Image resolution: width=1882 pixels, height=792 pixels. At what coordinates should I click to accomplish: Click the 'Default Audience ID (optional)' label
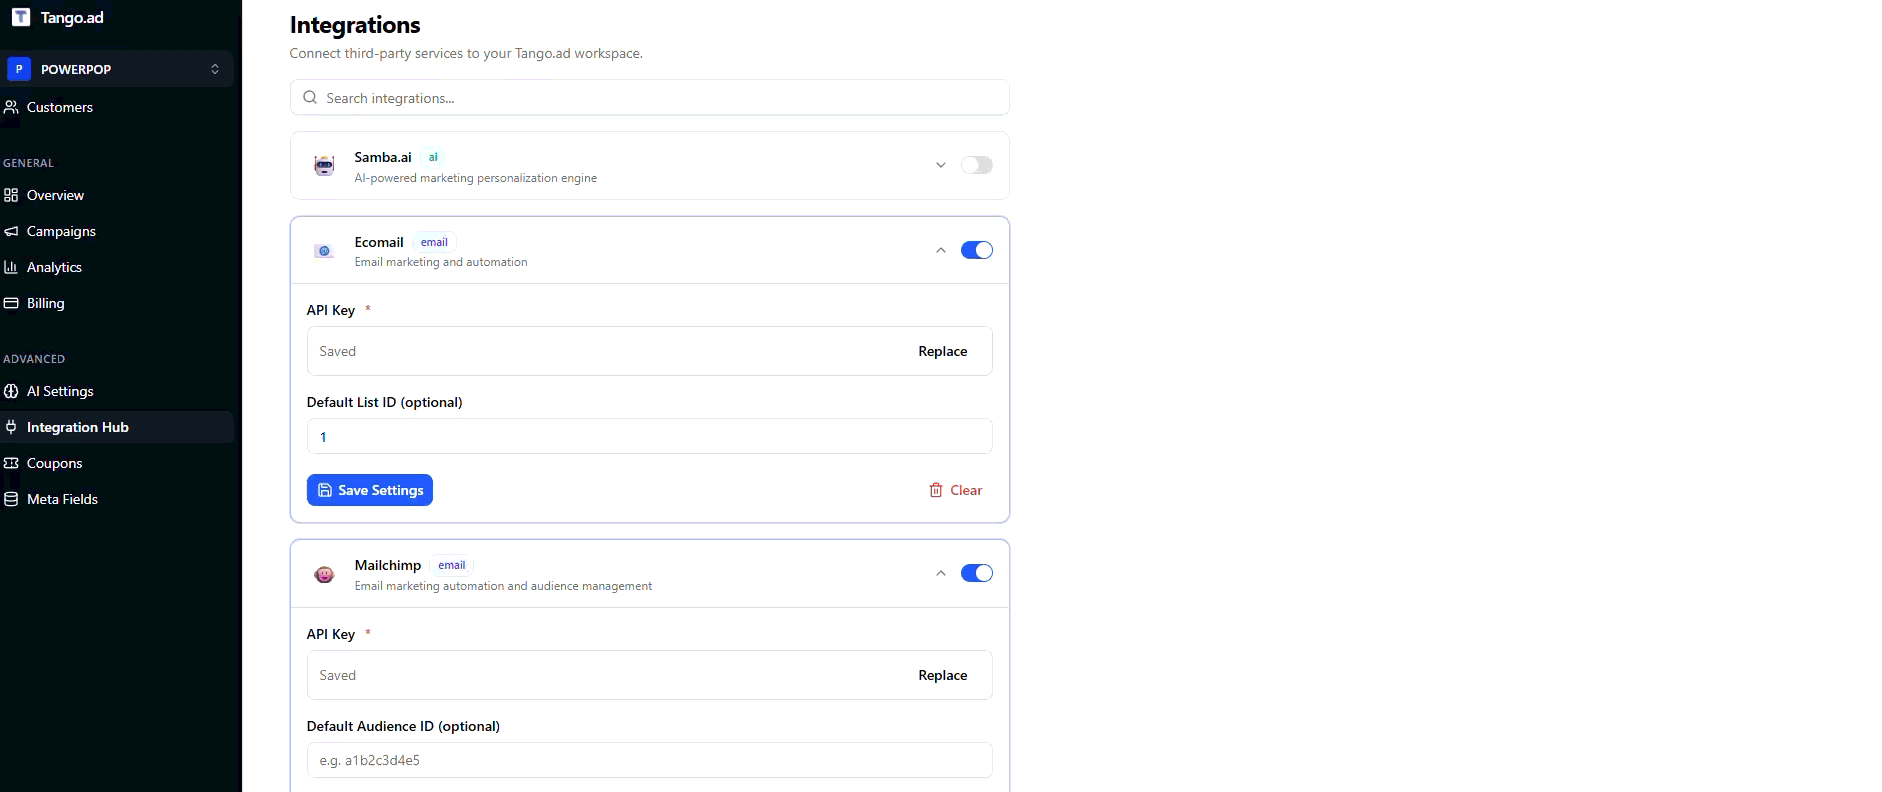(x=404, y=726)
